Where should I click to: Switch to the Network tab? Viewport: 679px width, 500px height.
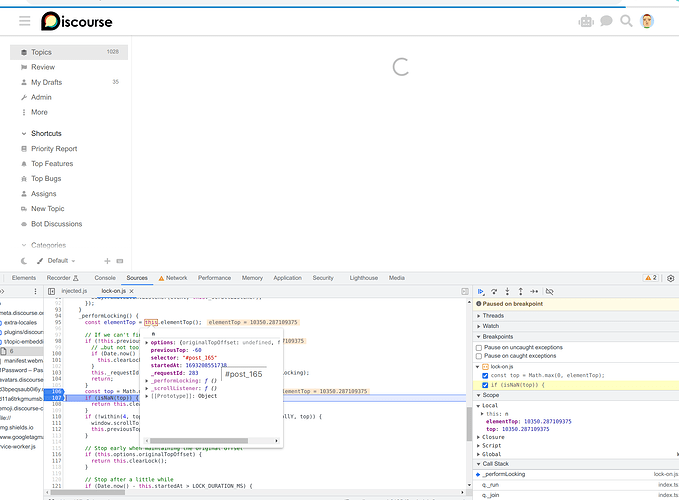(x=173, y=278)
